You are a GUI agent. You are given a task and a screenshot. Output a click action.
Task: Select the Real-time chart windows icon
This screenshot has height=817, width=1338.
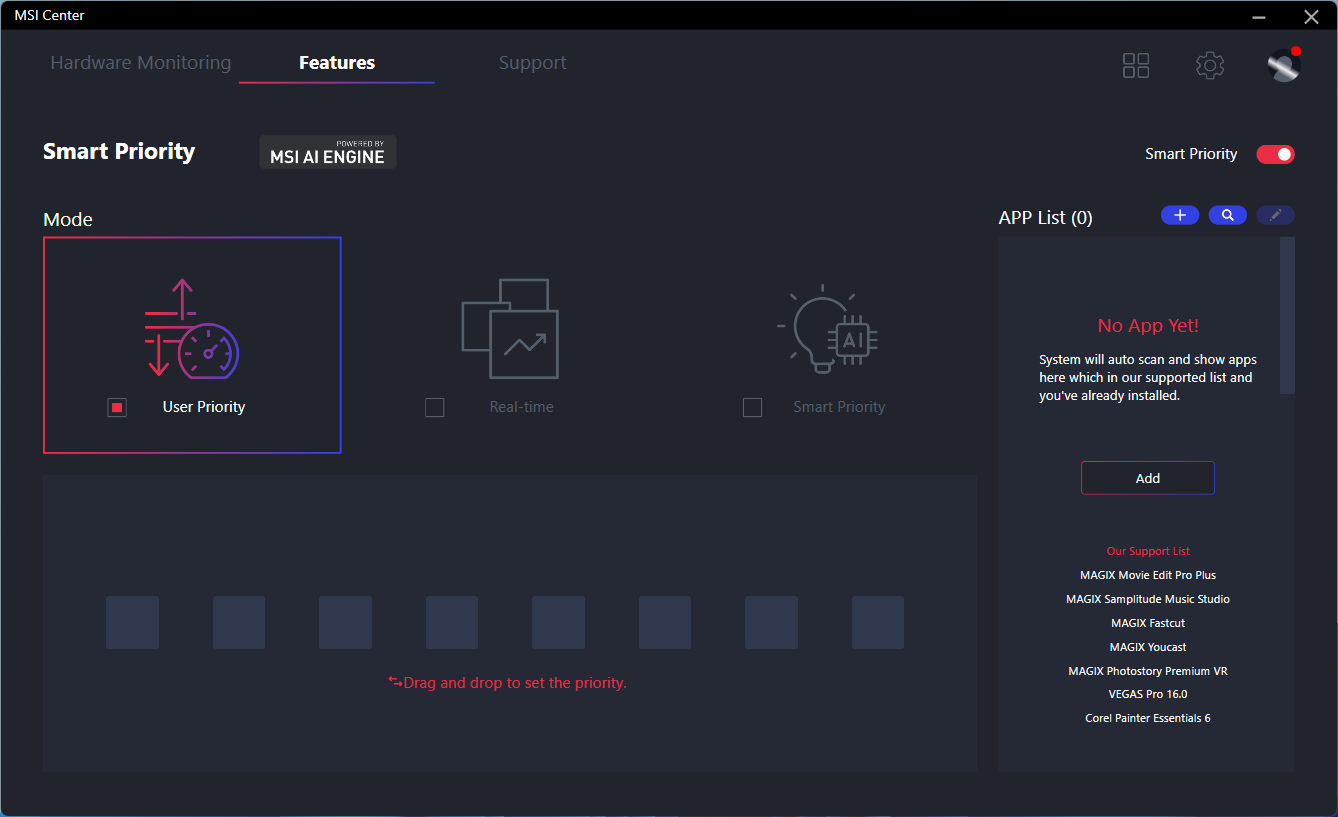coord(510,329)
